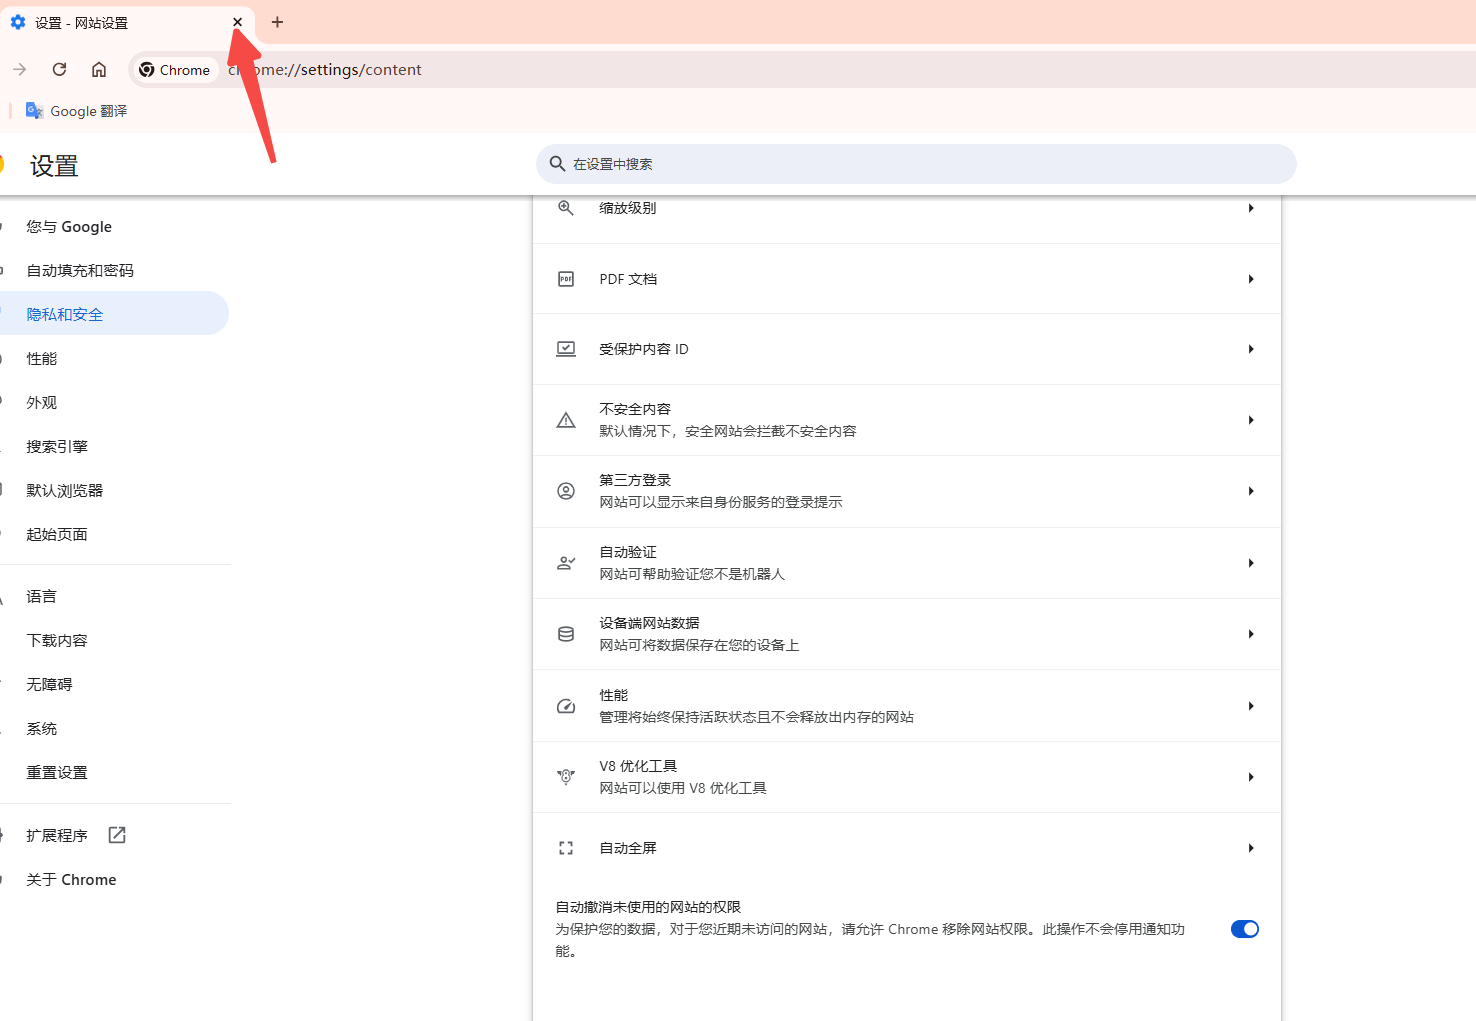This screenshot has width=1476, height=1021.
Task: Click the 自动全屏 fullscreen icon
Action: [566, 848]
